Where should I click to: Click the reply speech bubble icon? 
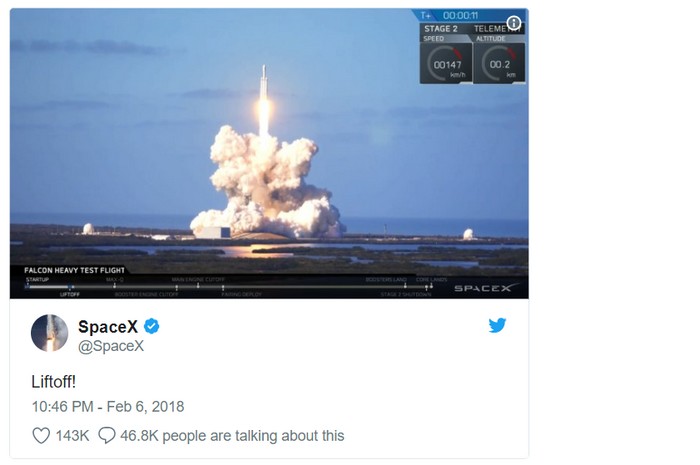pos(107,435)
